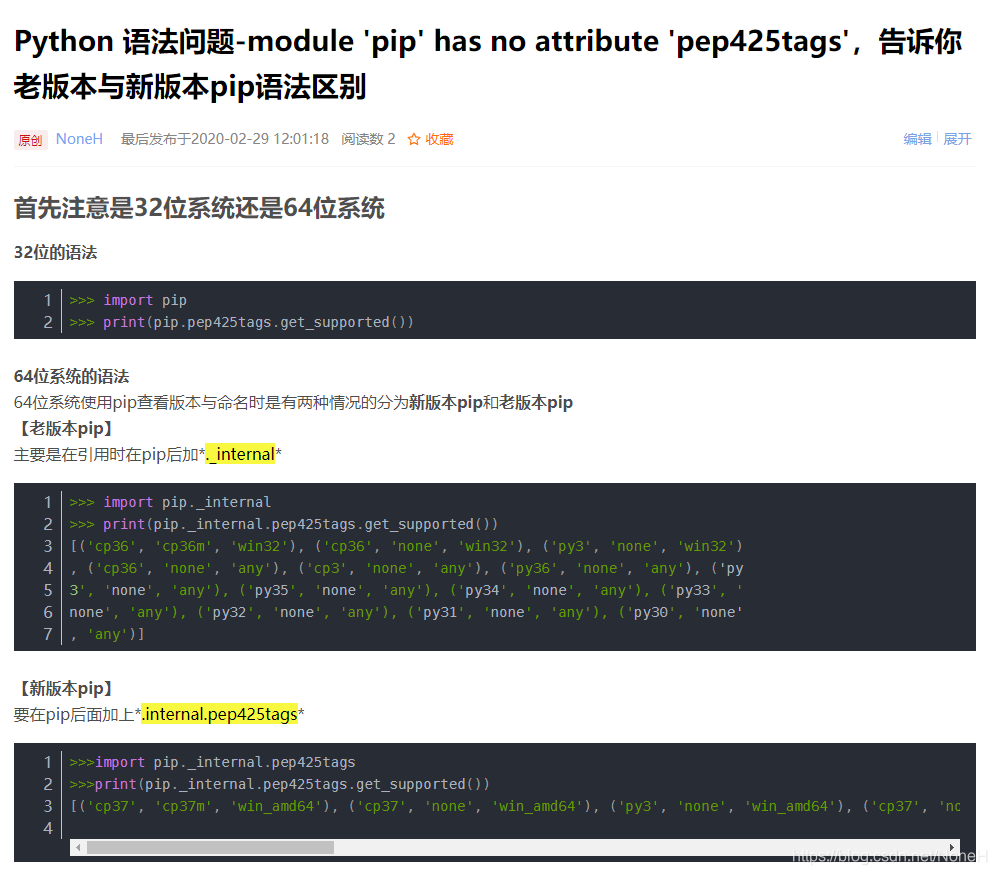Image resolution: width=997 pixels, height=875 pixels.
Task: Click code line print(pip.pep425tags.get_supported())
Action: point(242,322)
